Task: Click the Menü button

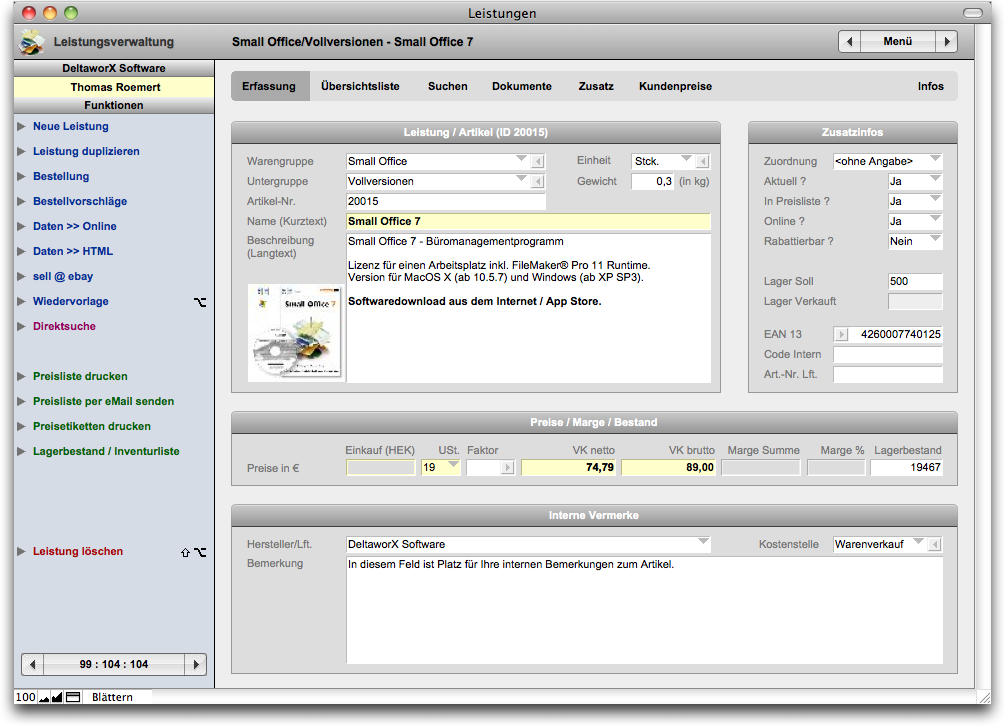Action: tap(898, 42)
